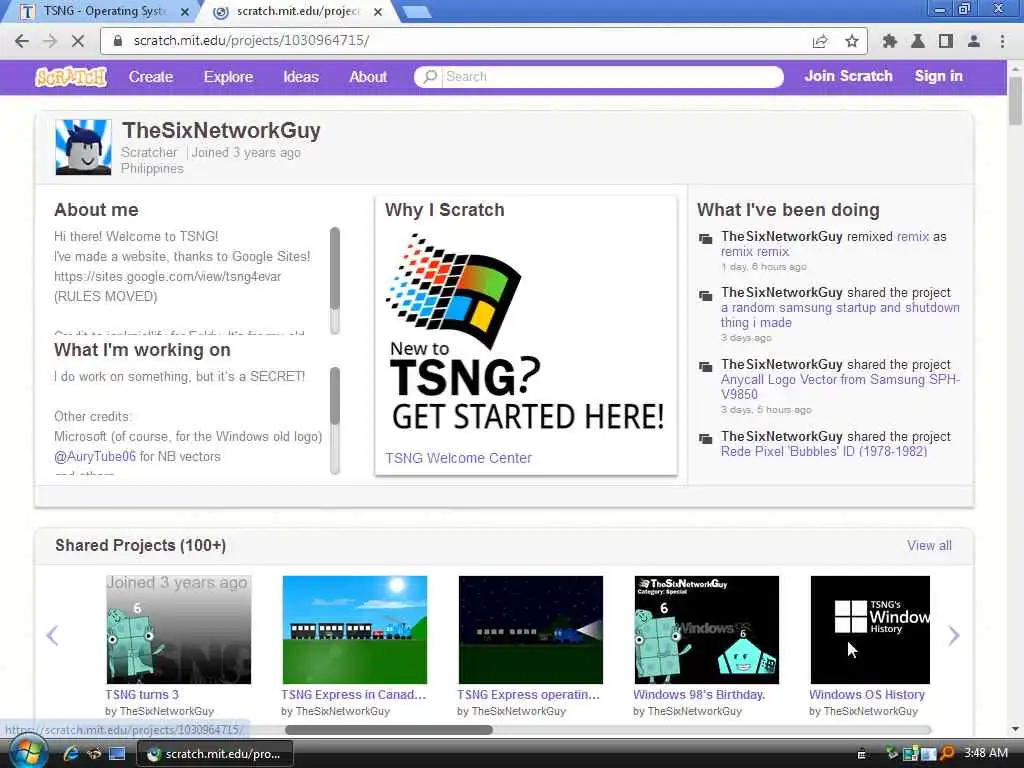Screen dimensions: 1024x768
Task: Click the 3:48 AM taskbar clock
Action: pyautogui.click(x=985, y=753)
